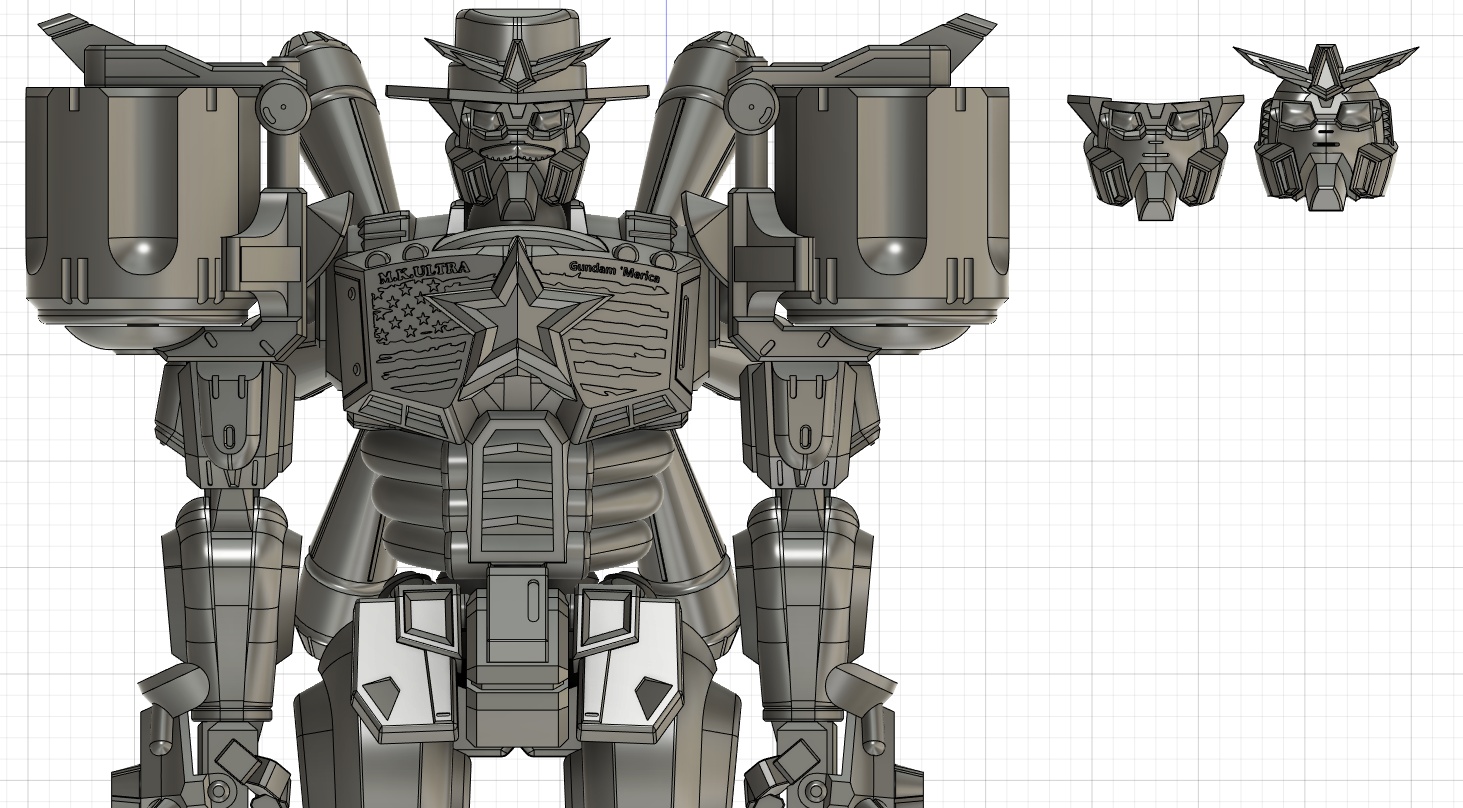The image size is (1463, 808).
Task: Select the engraved "M.K.ULTRA" text on chest
Action: [x=423, y=271]
